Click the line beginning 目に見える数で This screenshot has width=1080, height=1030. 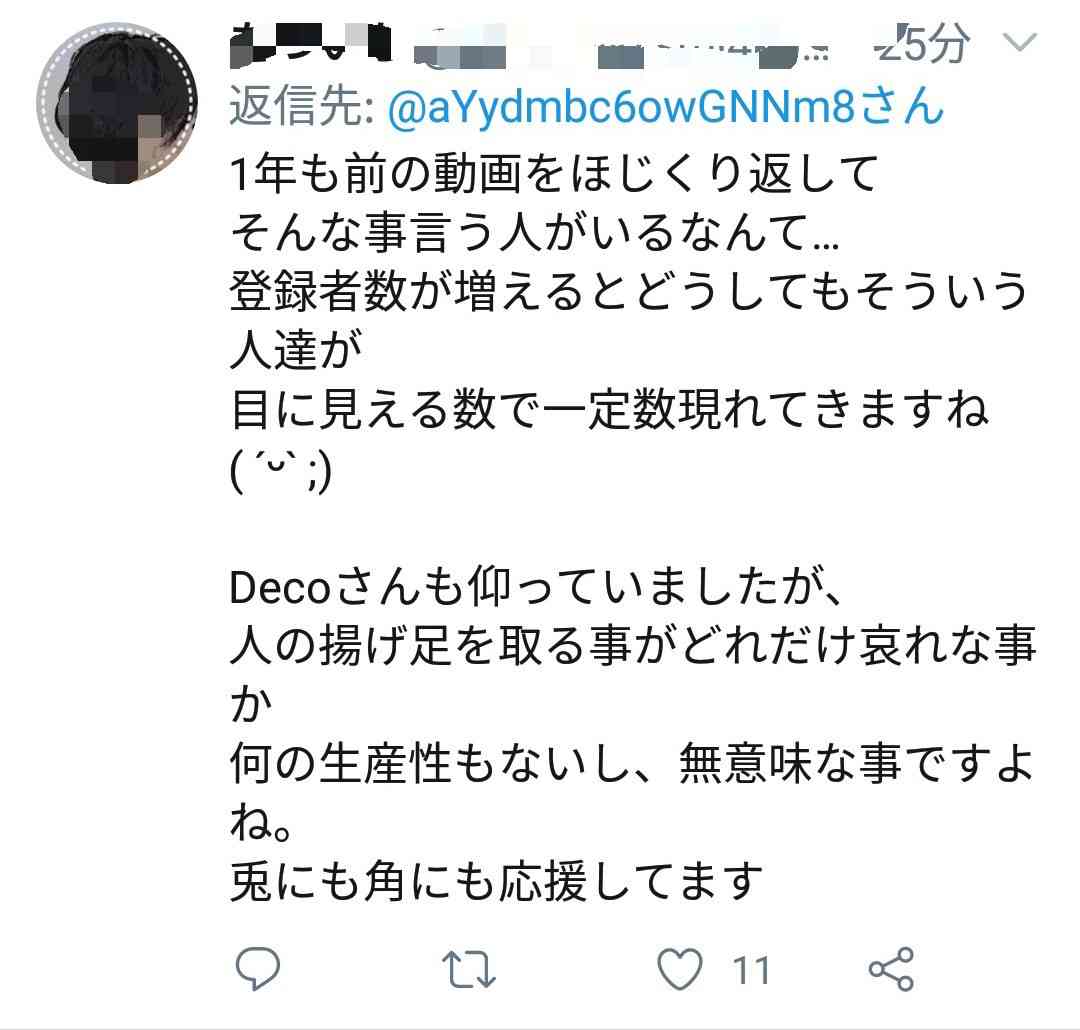tap(610, 409)
